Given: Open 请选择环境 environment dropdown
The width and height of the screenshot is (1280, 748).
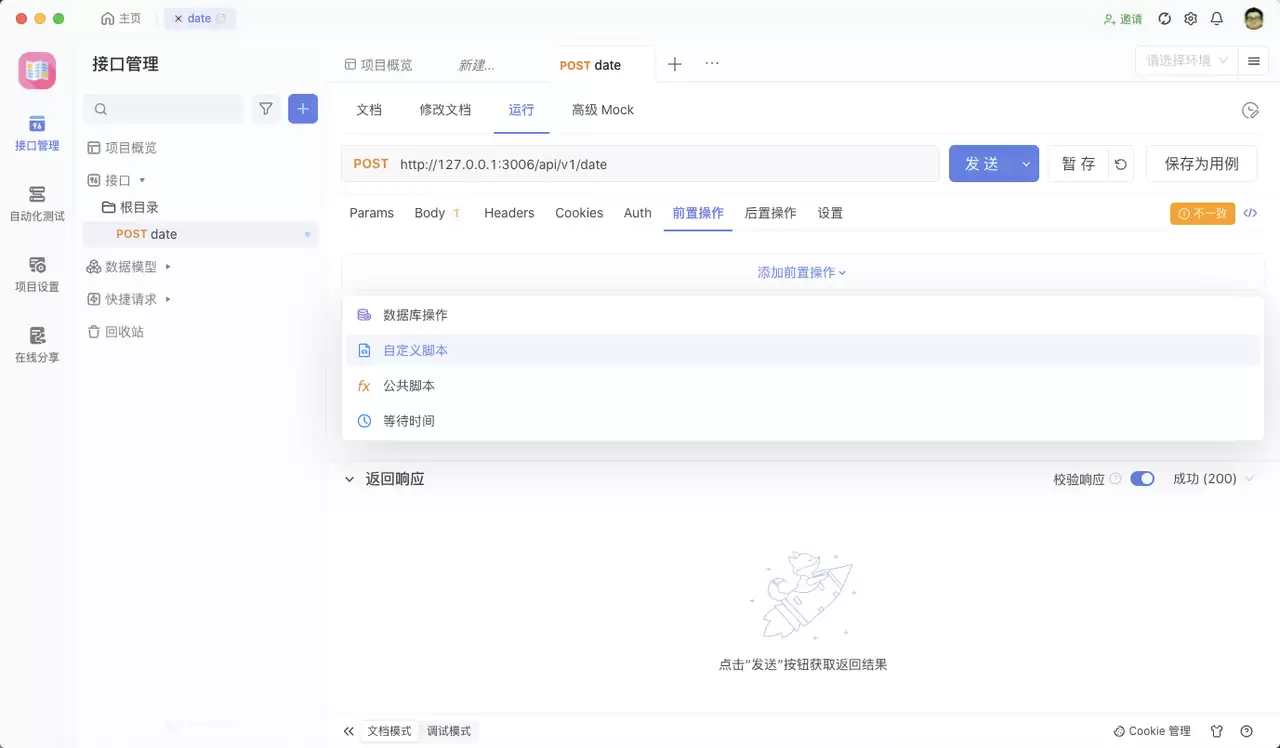Looking at the screenshot, I should tap(1187, 61).
